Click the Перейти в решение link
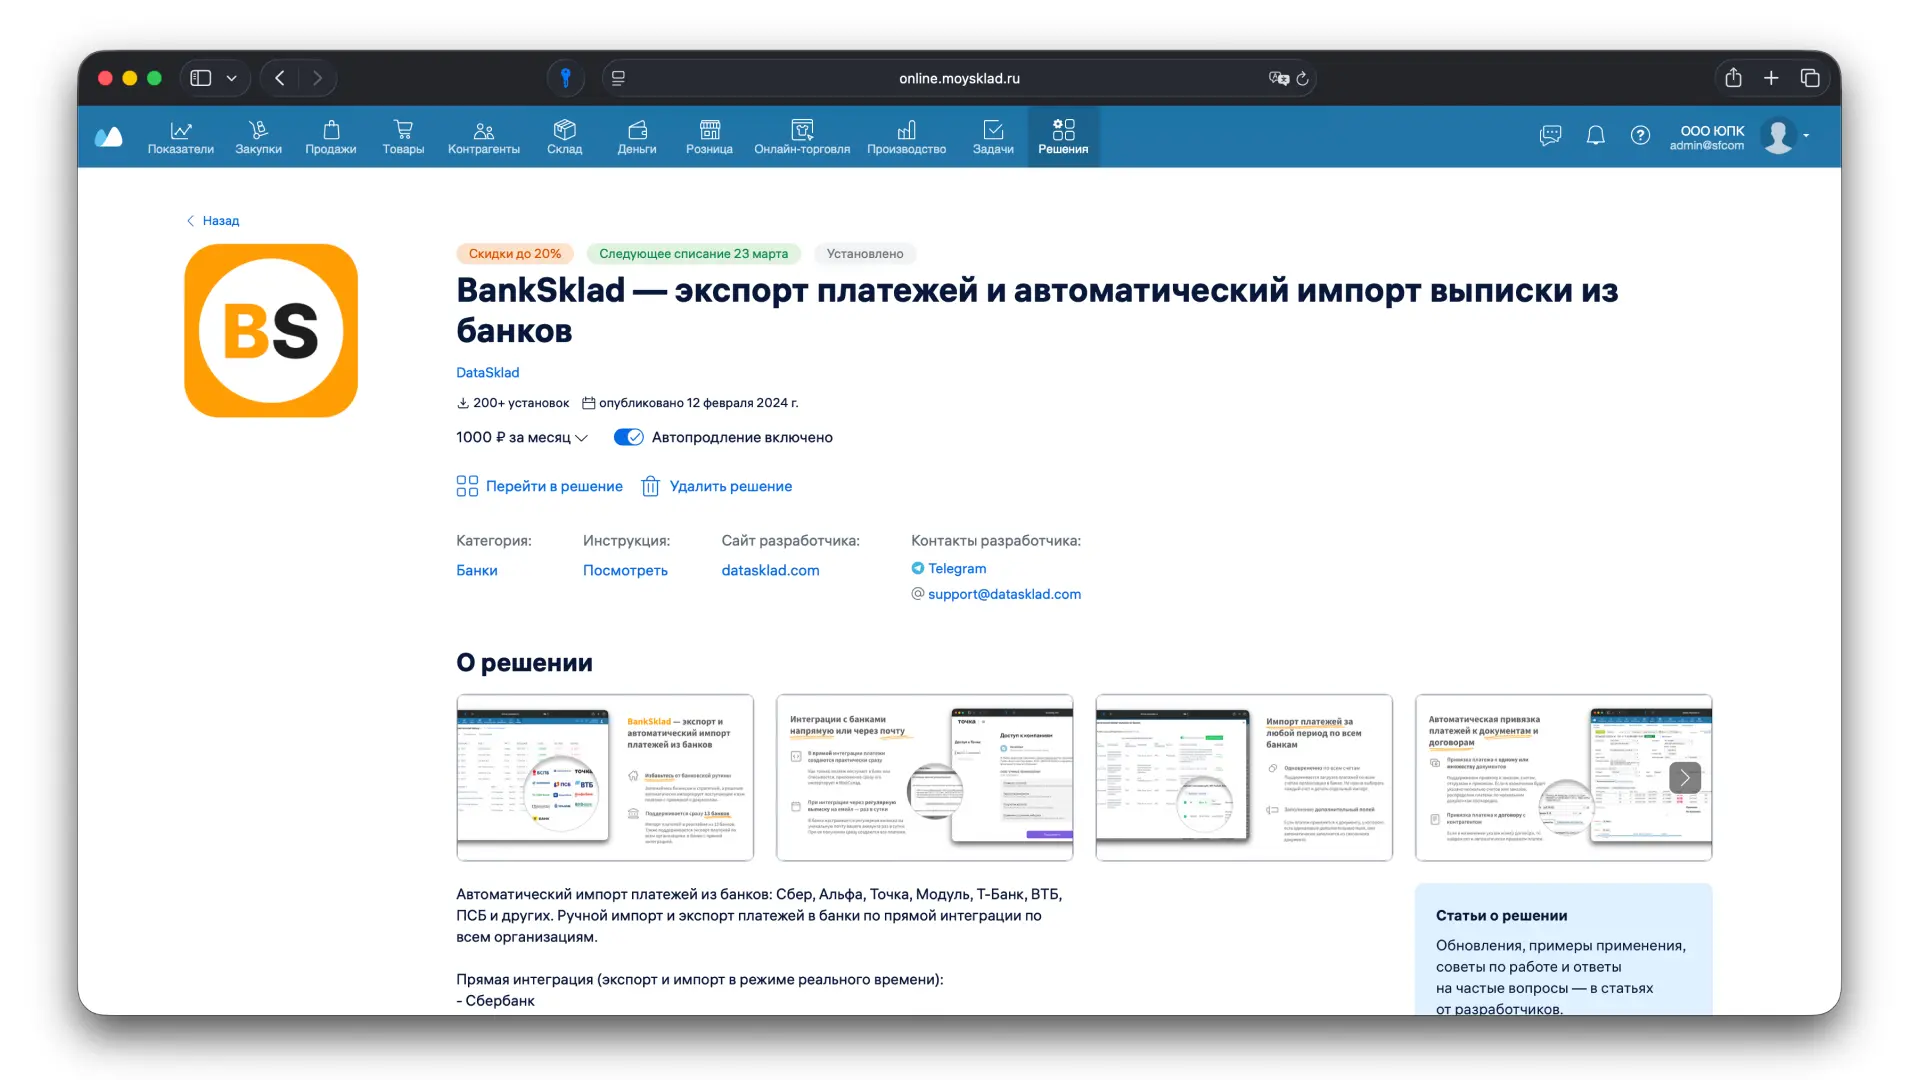1920x1080 pixels. pyautogui.click(x=553, y=486)
